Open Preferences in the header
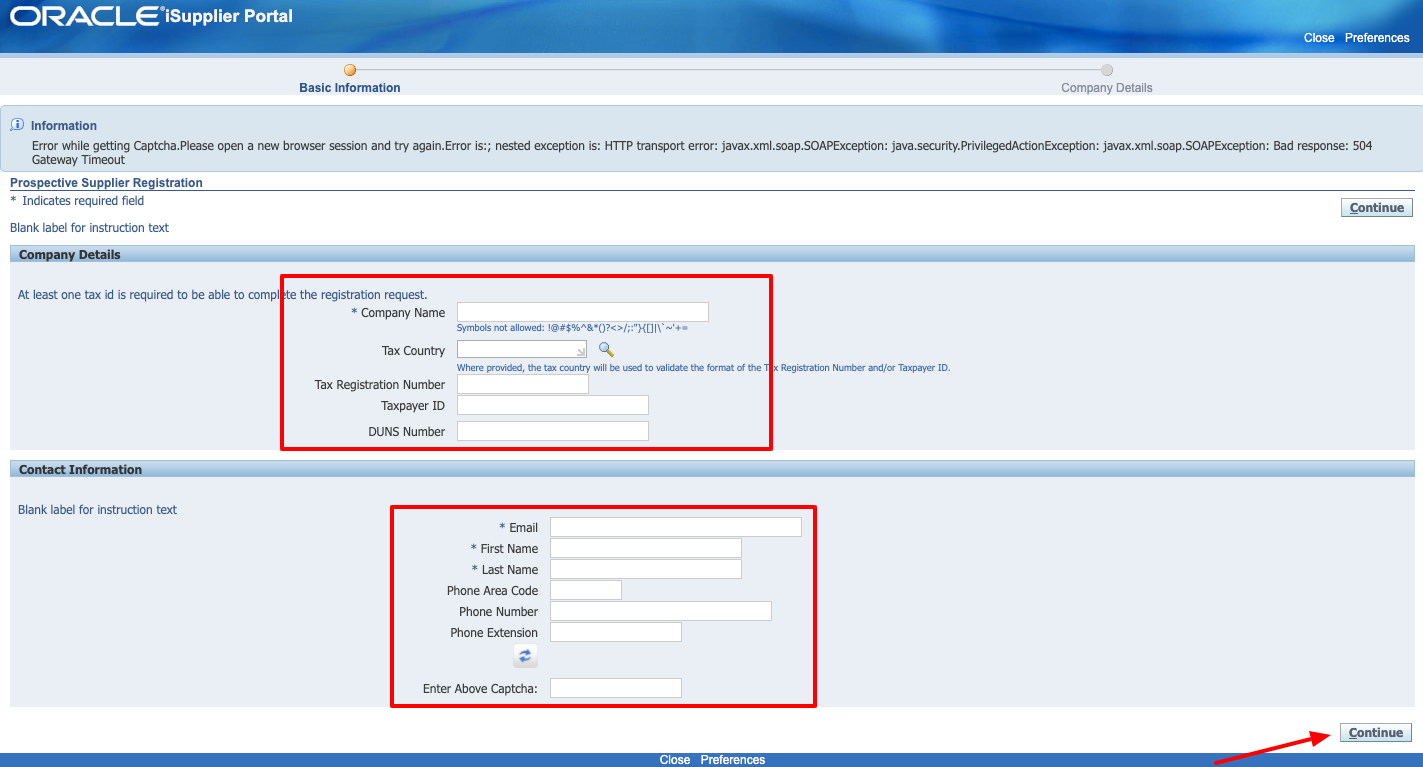 (x=1377, y=38)
